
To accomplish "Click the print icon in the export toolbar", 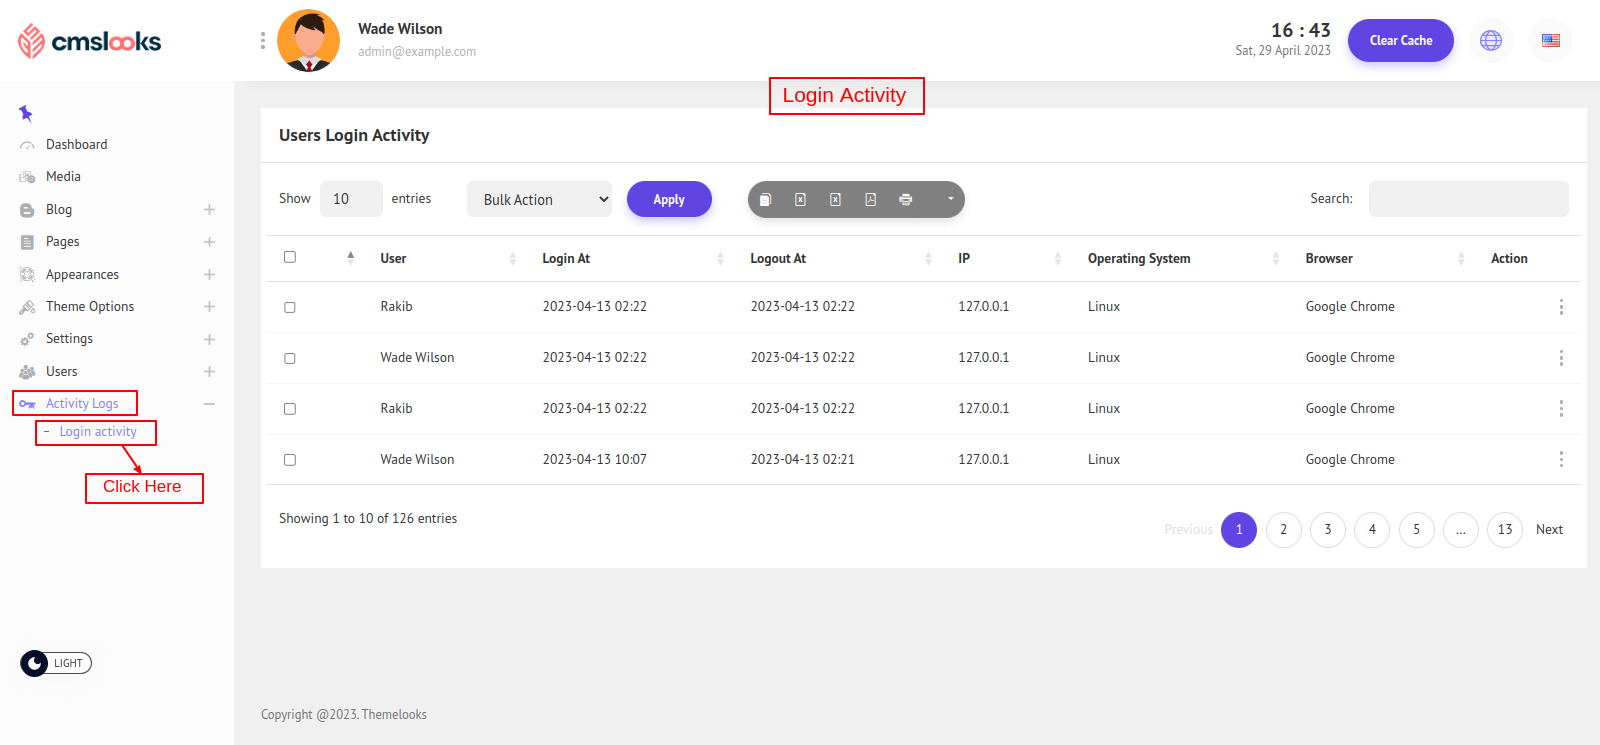I will pos(905,200).
